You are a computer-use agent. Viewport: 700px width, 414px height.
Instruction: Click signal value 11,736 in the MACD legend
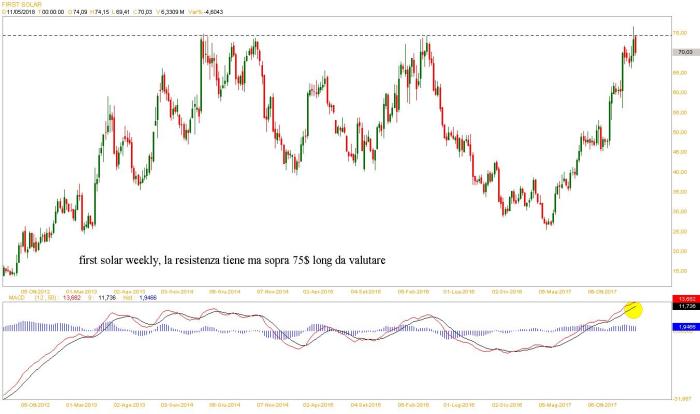pos(107,297)
